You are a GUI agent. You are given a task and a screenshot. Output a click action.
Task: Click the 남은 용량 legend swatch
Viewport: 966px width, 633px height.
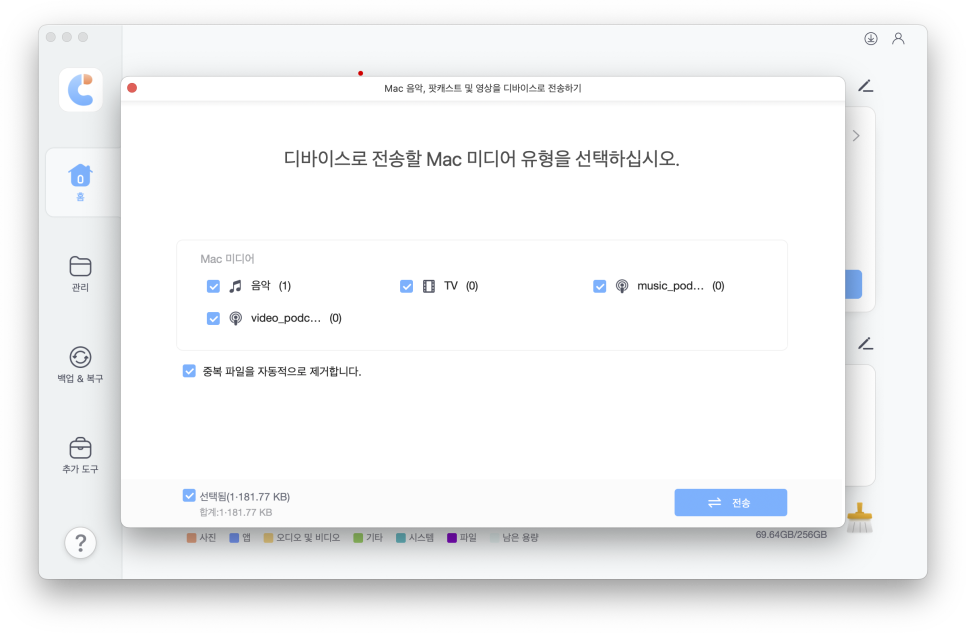coord(494,538)
